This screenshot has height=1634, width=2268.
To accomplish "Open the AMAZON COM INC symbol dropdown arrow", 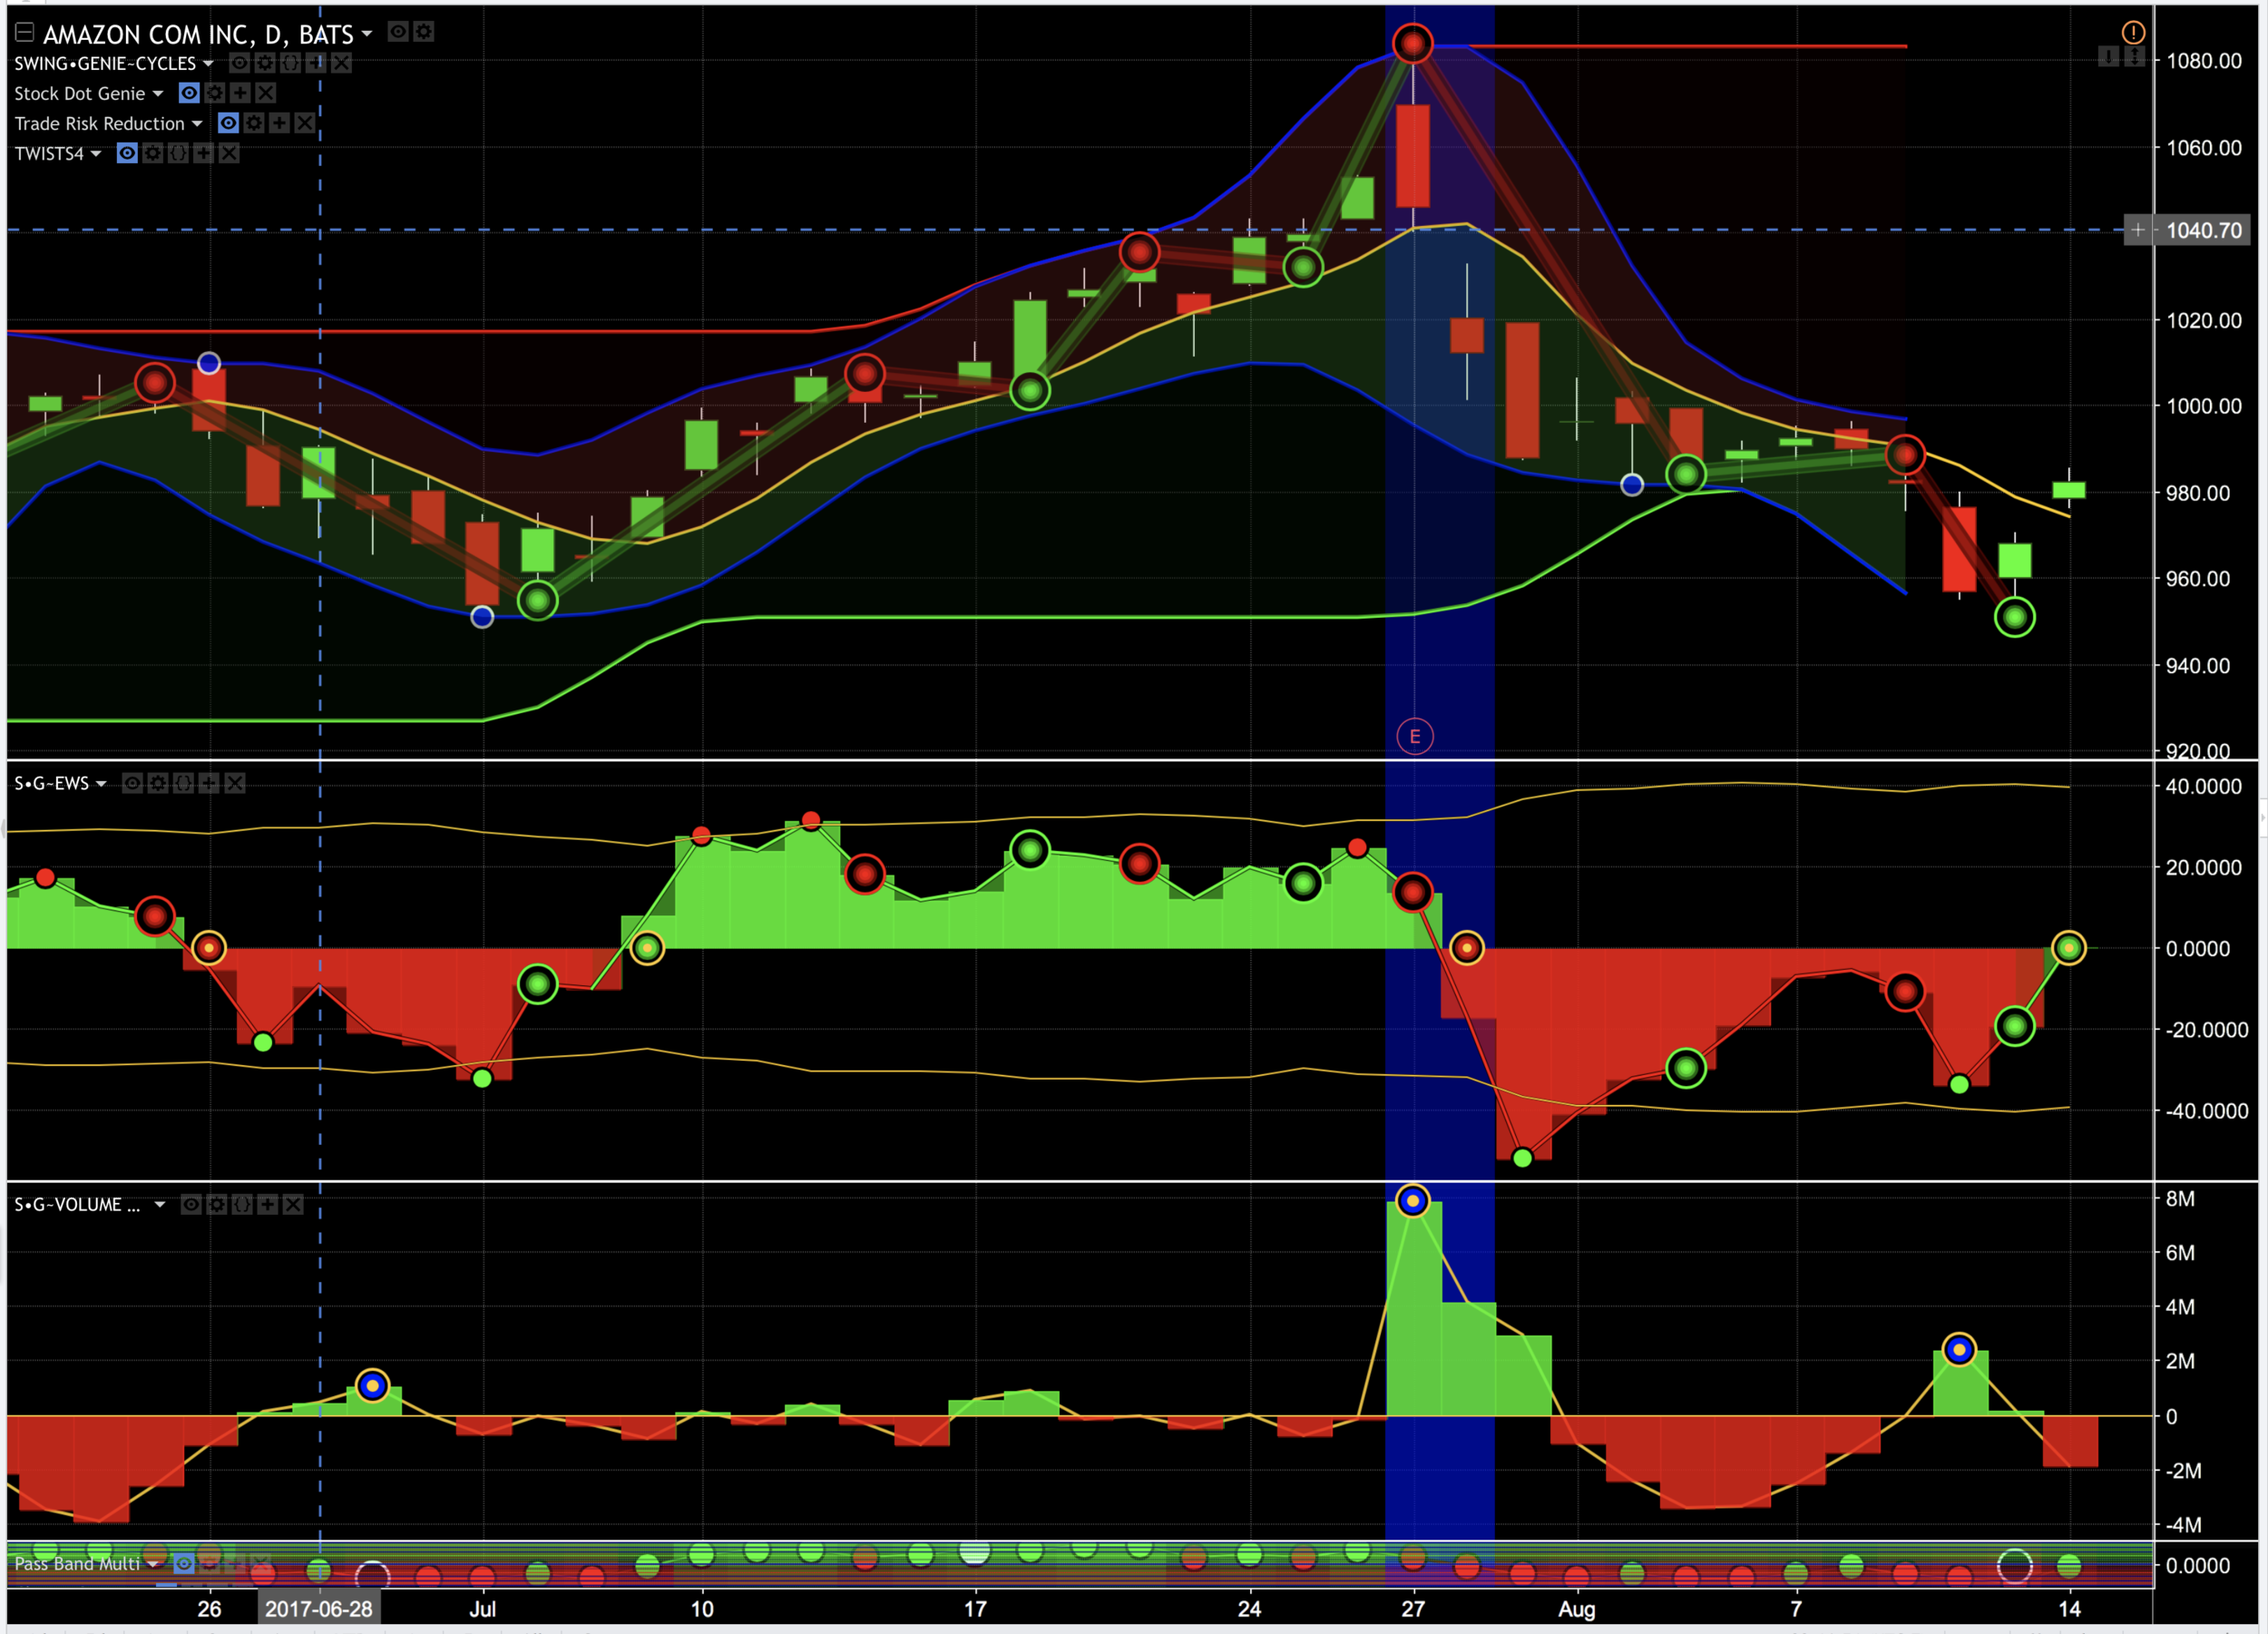I will click(x=367, y=34).
